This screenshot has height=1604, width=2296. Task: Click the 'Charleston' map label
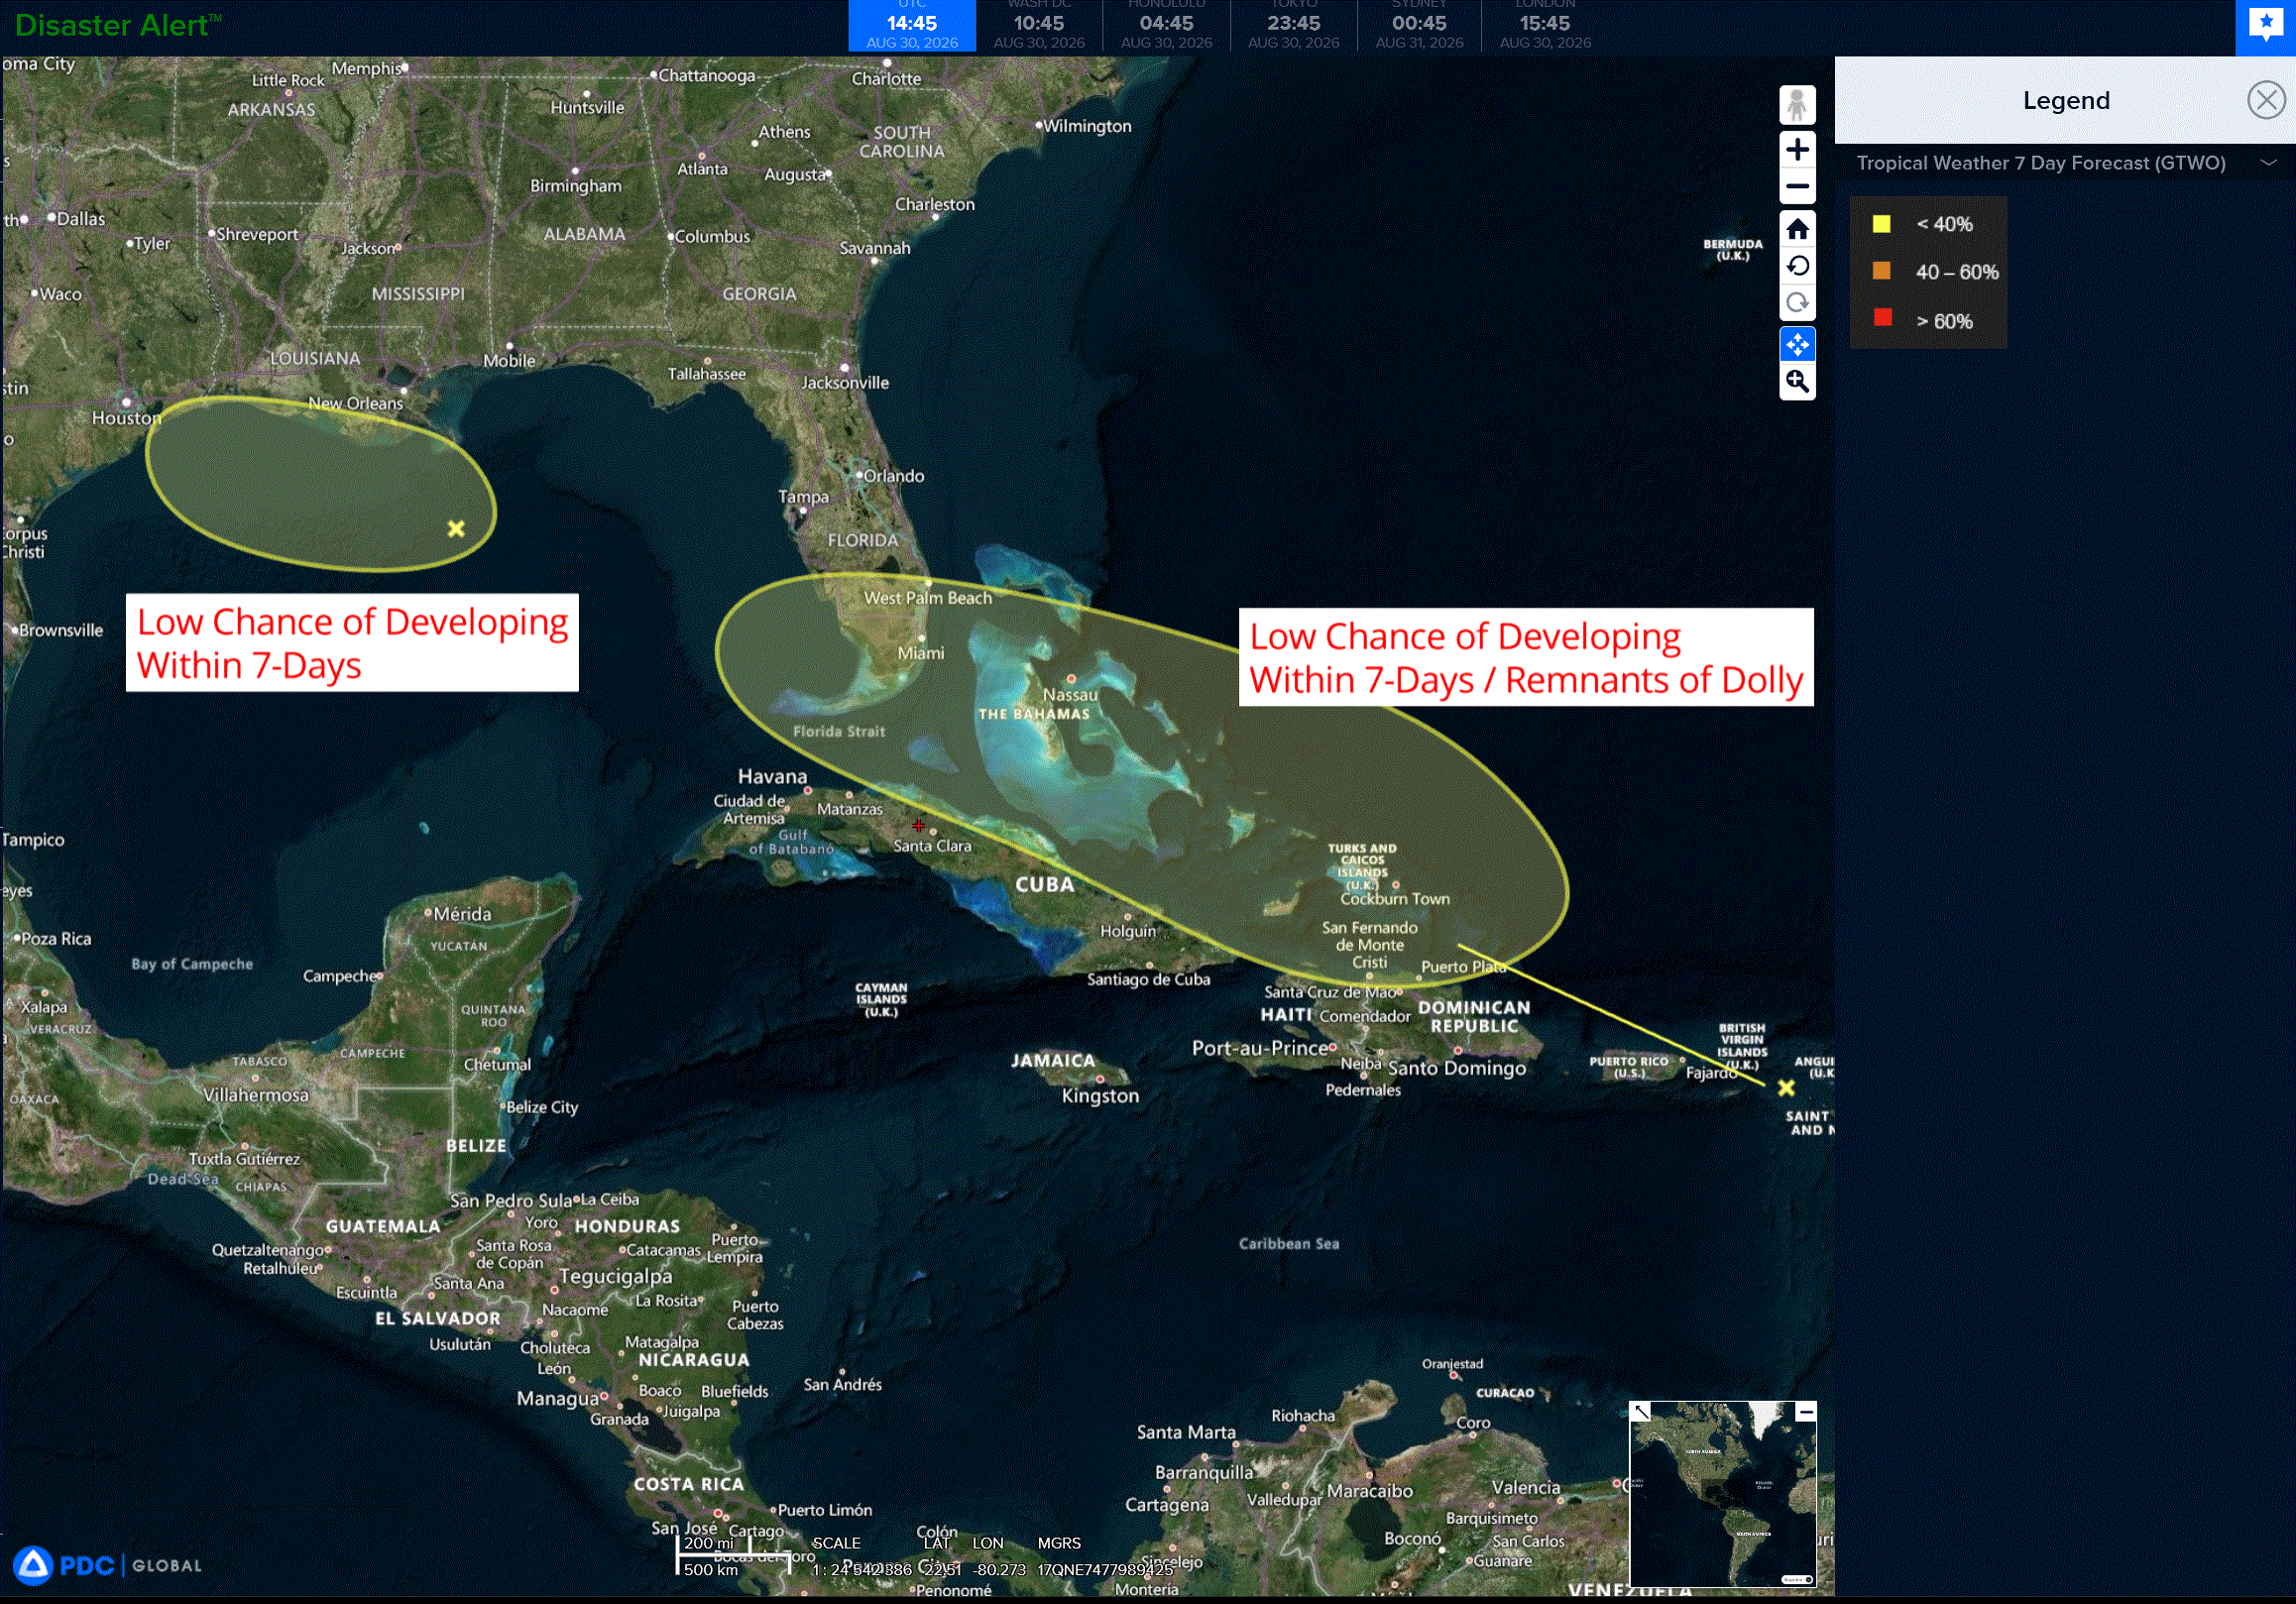point(934,204)
